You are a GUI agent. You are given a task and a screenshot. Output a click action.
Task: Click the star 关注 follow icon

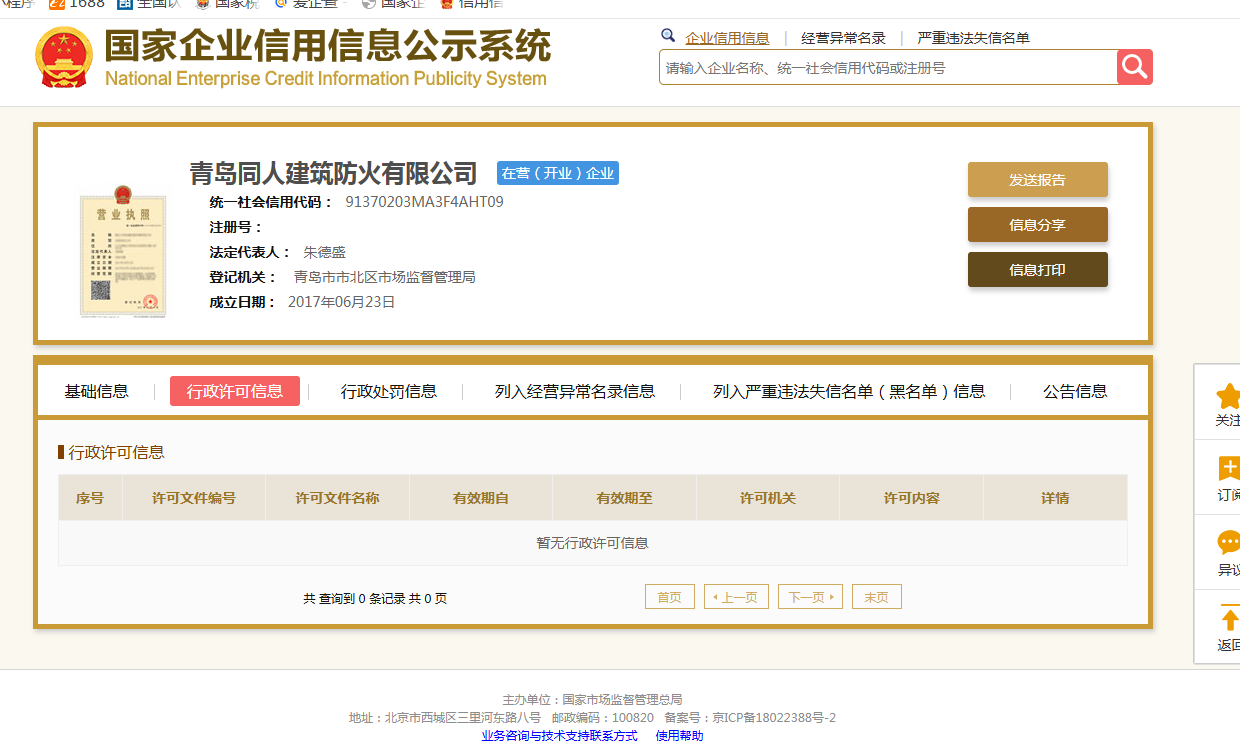pyautogui.click(x=1228, y=396)
